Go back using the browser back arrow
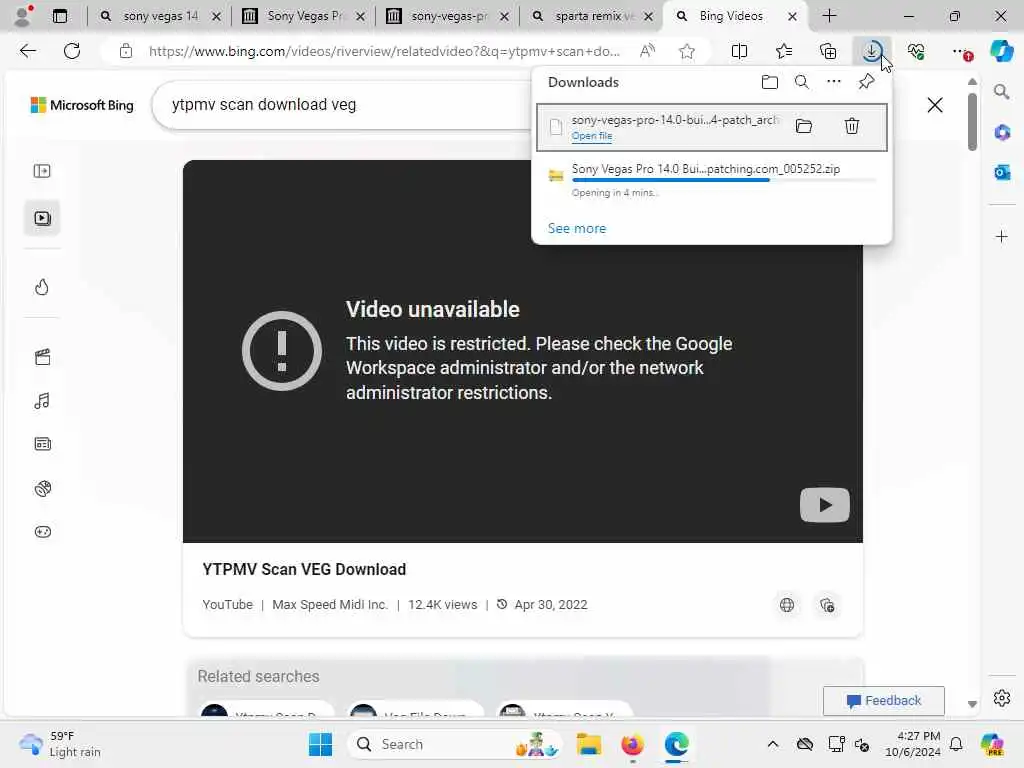1024x768 pixels. [27, 51]
